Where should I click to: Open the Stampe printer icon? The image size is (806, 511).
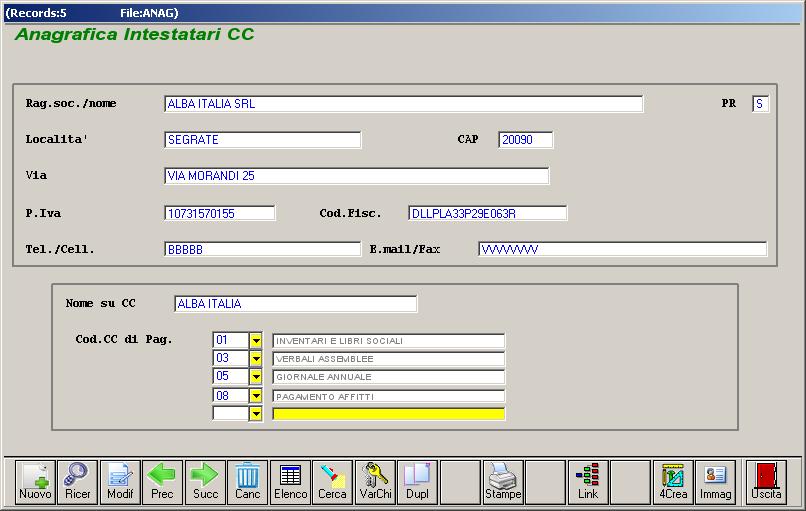point(503,482)
